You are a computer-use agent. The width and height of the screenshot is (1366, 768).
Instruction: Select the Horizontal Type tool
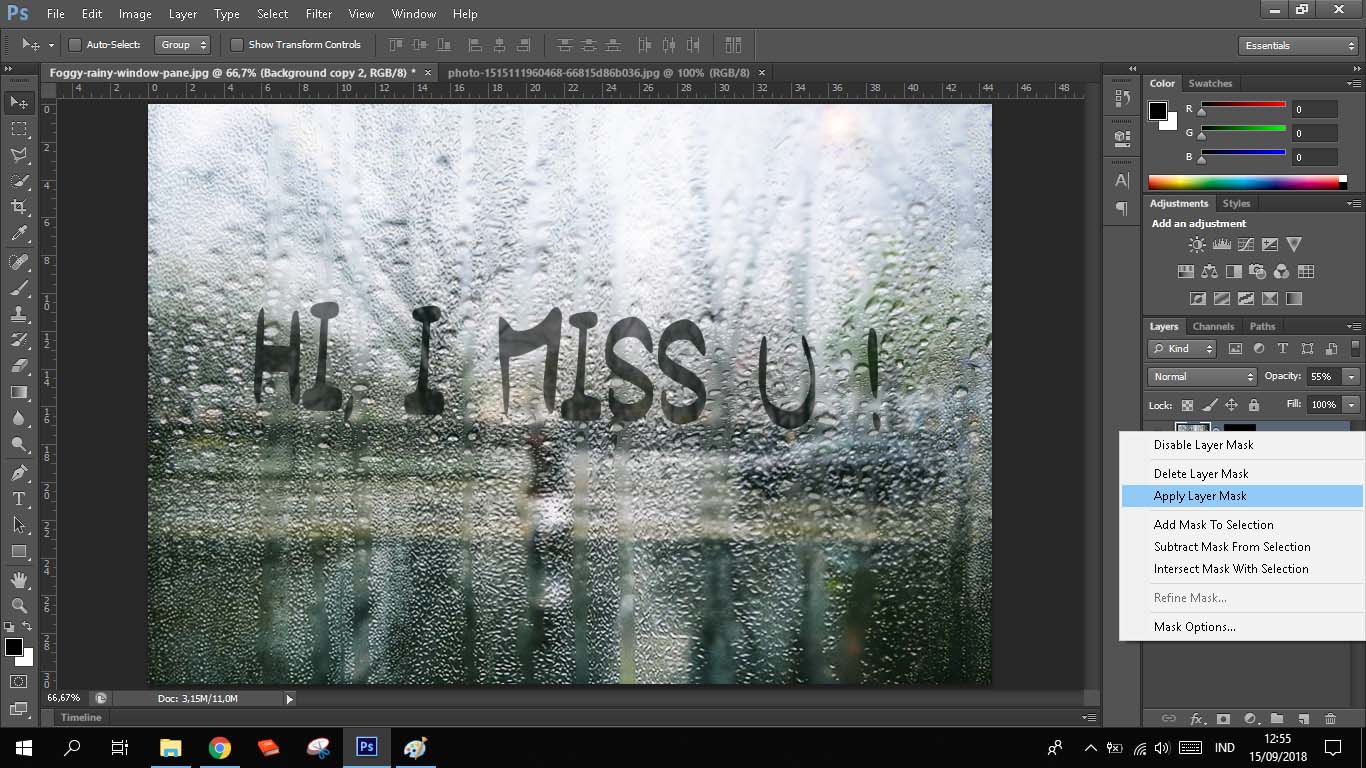click(x=18, y=498)
